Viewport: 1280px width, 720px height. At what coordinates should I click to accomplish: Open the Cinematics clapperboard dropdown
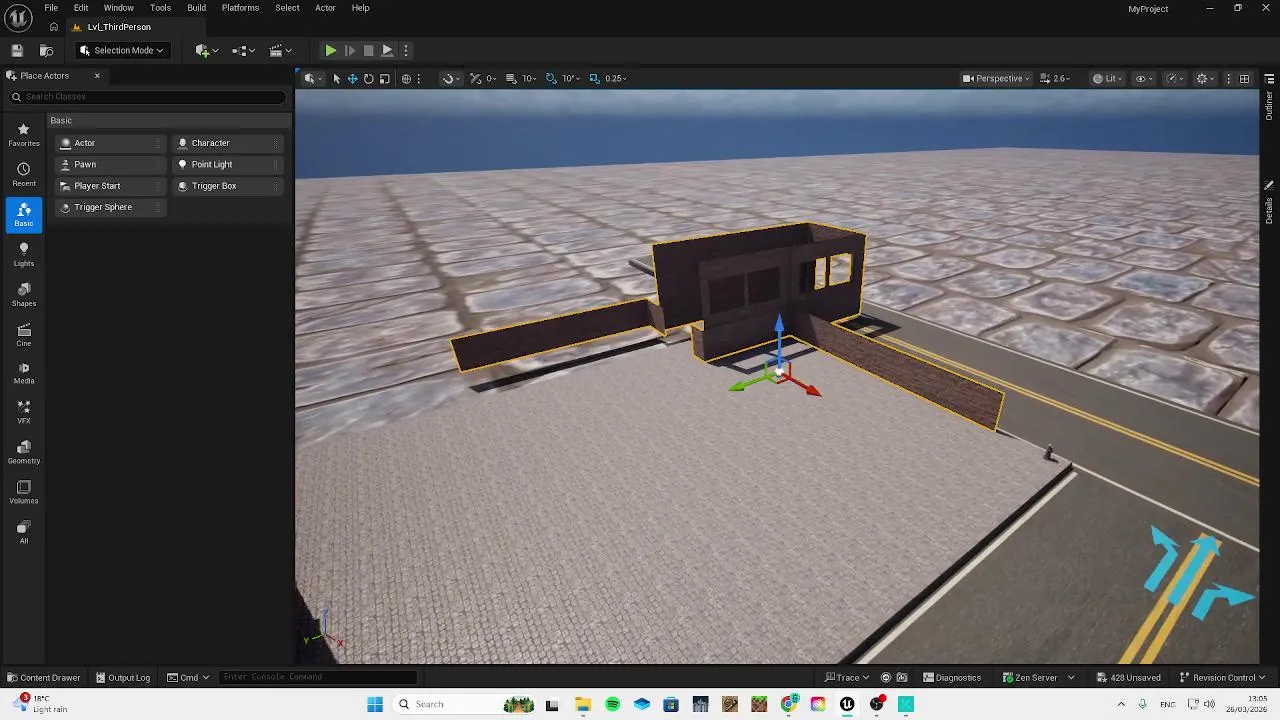tap(281, 50)
